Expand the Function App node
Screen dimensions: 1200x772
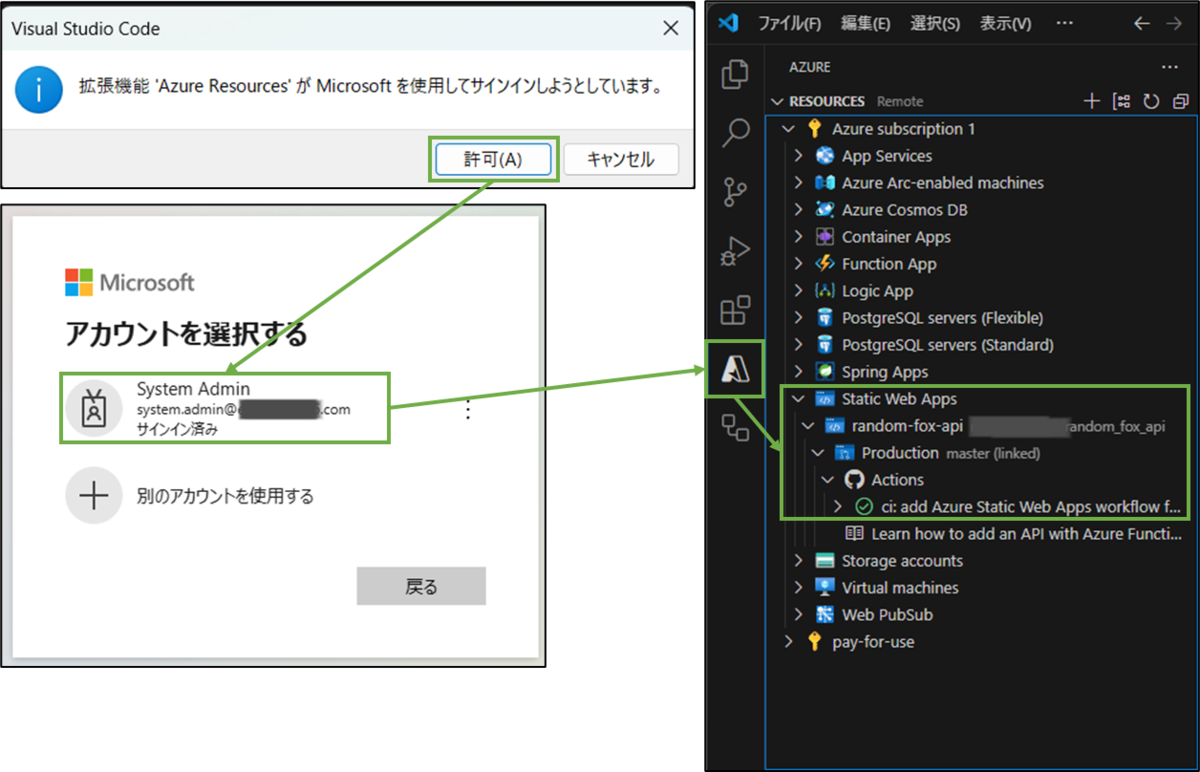pos(798,264)
